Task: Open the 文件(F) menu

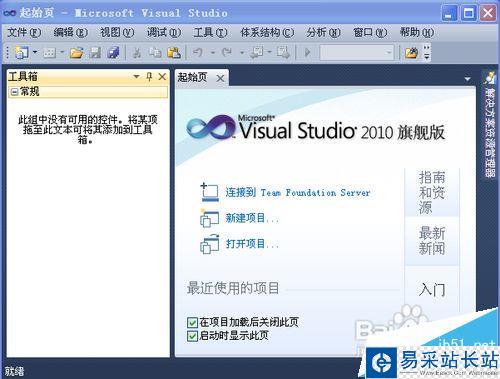Action: pyautogui.click(x=24, y=33)
